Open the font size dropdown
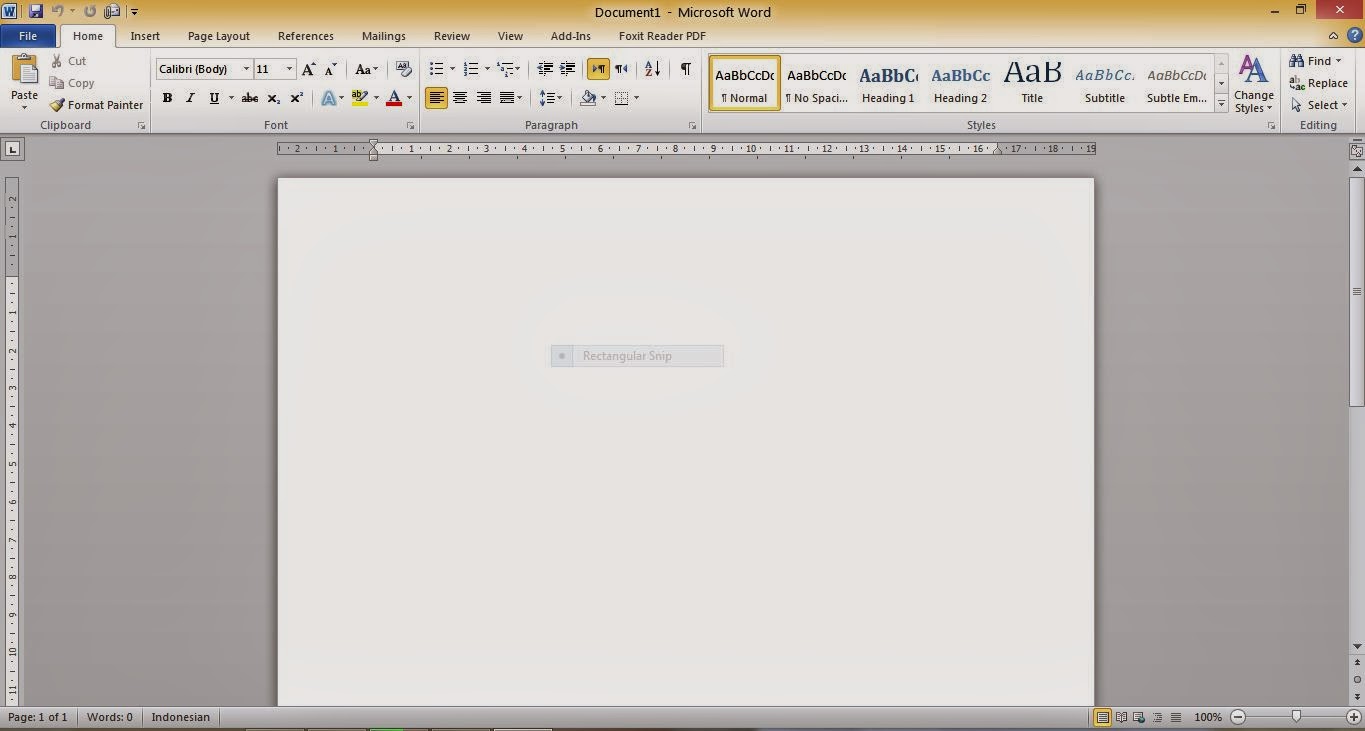1365x731 pixels. pos(289,69)
